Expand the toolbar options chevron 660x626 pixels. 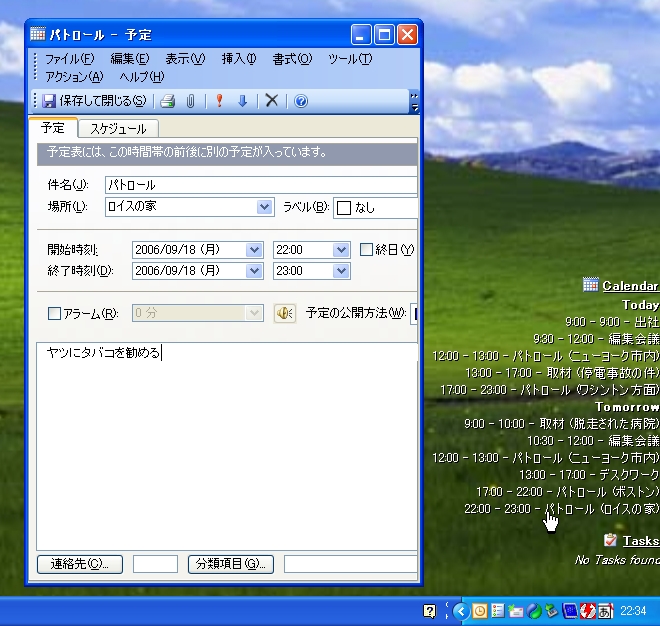[415, 101]
